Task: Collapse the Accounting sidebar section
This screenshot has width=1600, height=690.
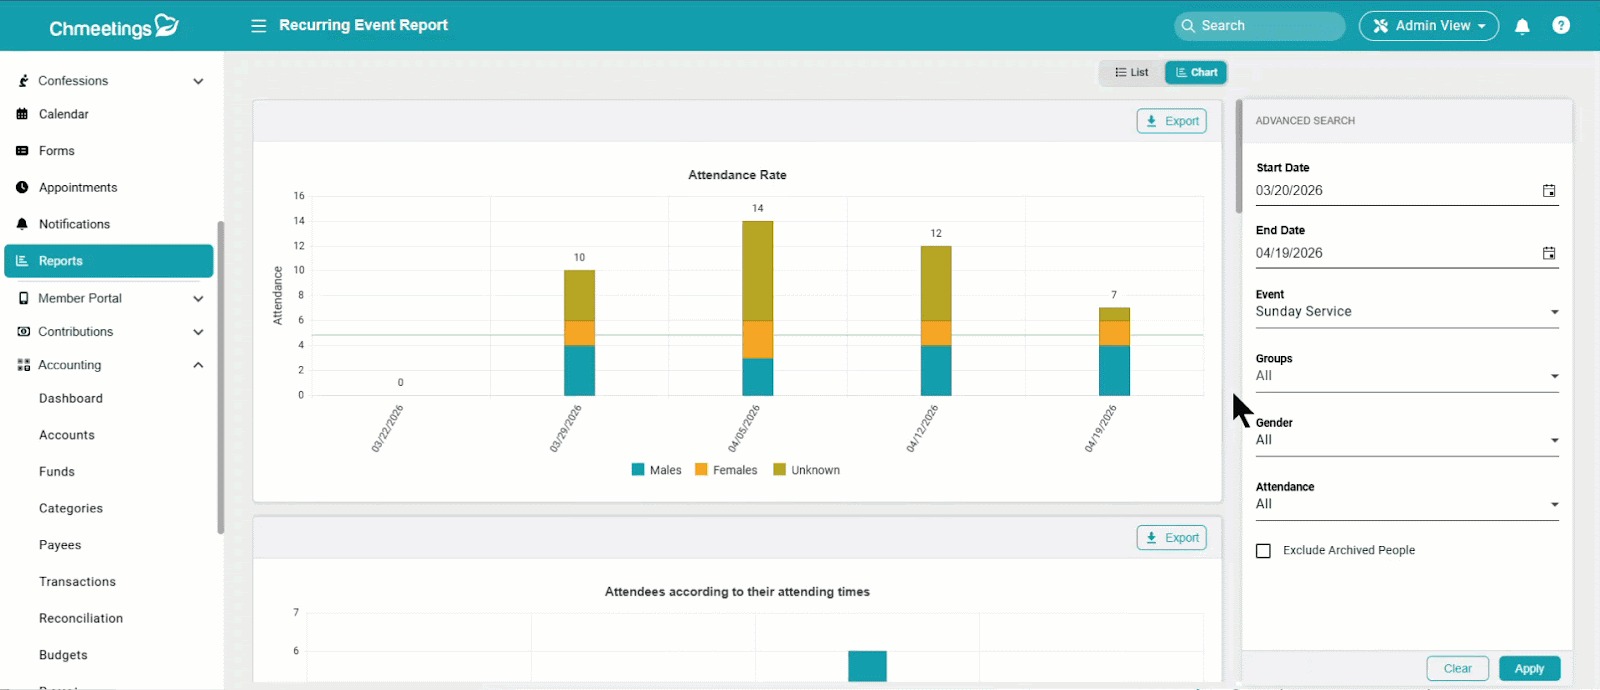Action: point(198,365)
